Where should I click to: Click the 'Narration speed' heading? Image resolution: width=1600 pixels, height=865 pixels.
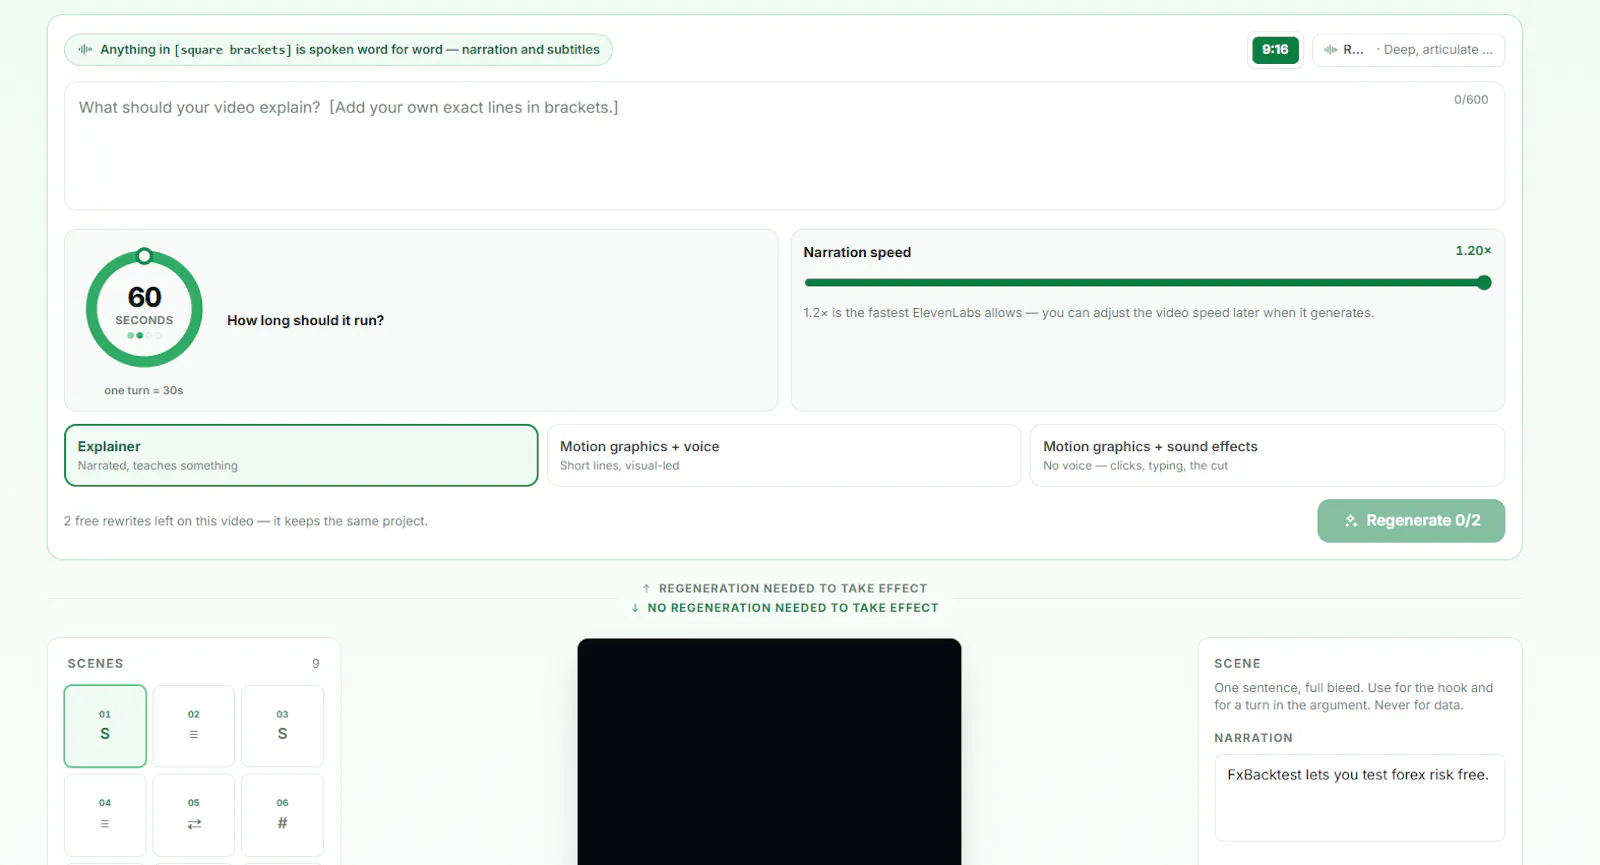(x=857, y=253)
